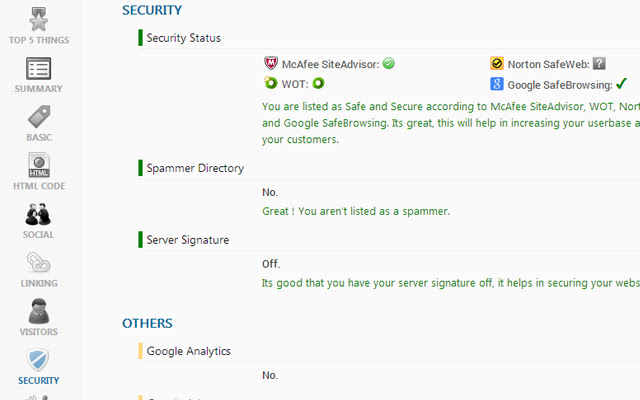The image size is (640, 400).
Task: Click the WOT logo icon
Action: (x=270, y=83)
